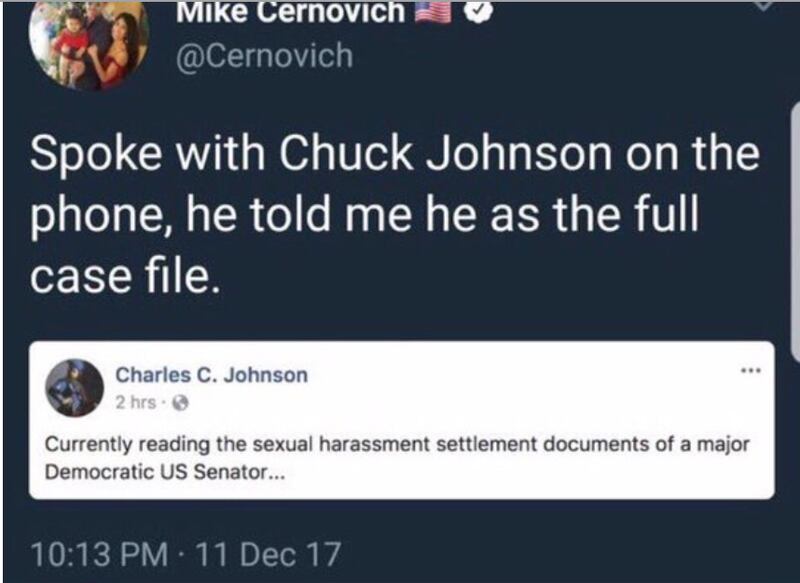Open Charles C. Johnson's avatar
This screenshot has width=800, height=583.
(75, 387)
